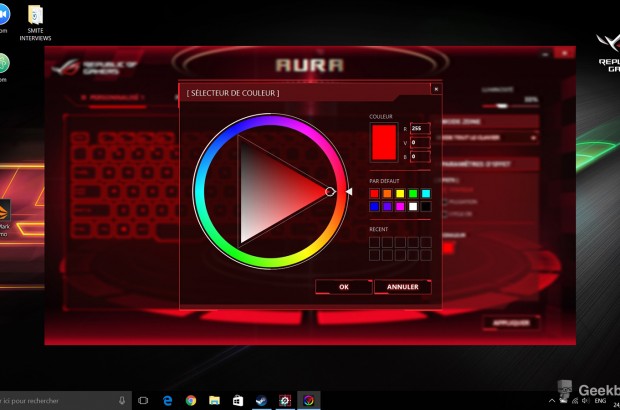
Task: Open the SMITE INTERVIEWS desktop file
Action: pos(37,21)
